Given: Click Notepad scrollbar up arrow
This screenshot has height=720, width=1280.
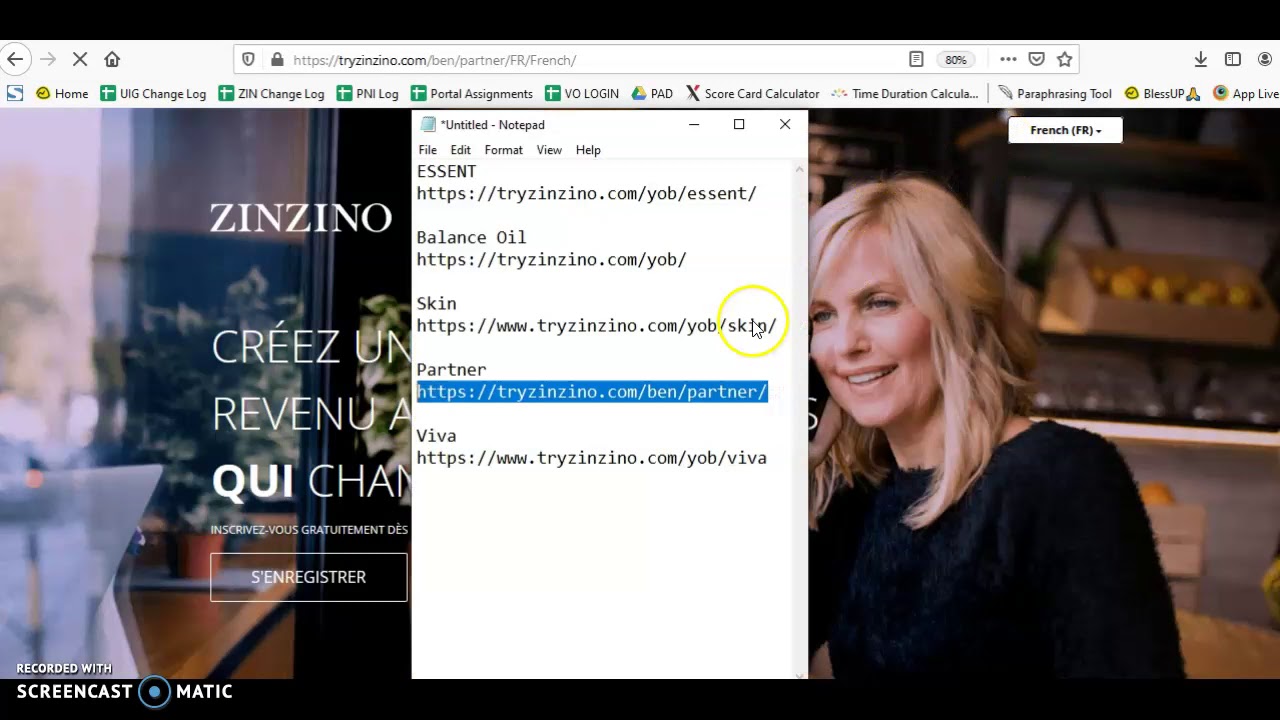Looking at the screenshot, I should [799, 170].
